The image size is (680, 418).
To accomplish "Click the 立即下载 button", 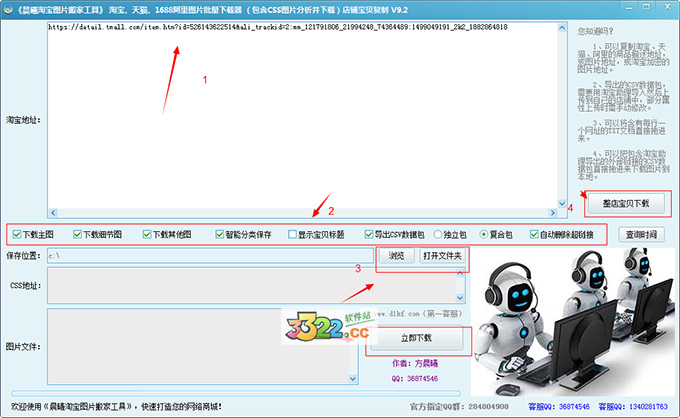I will (416, 338).
